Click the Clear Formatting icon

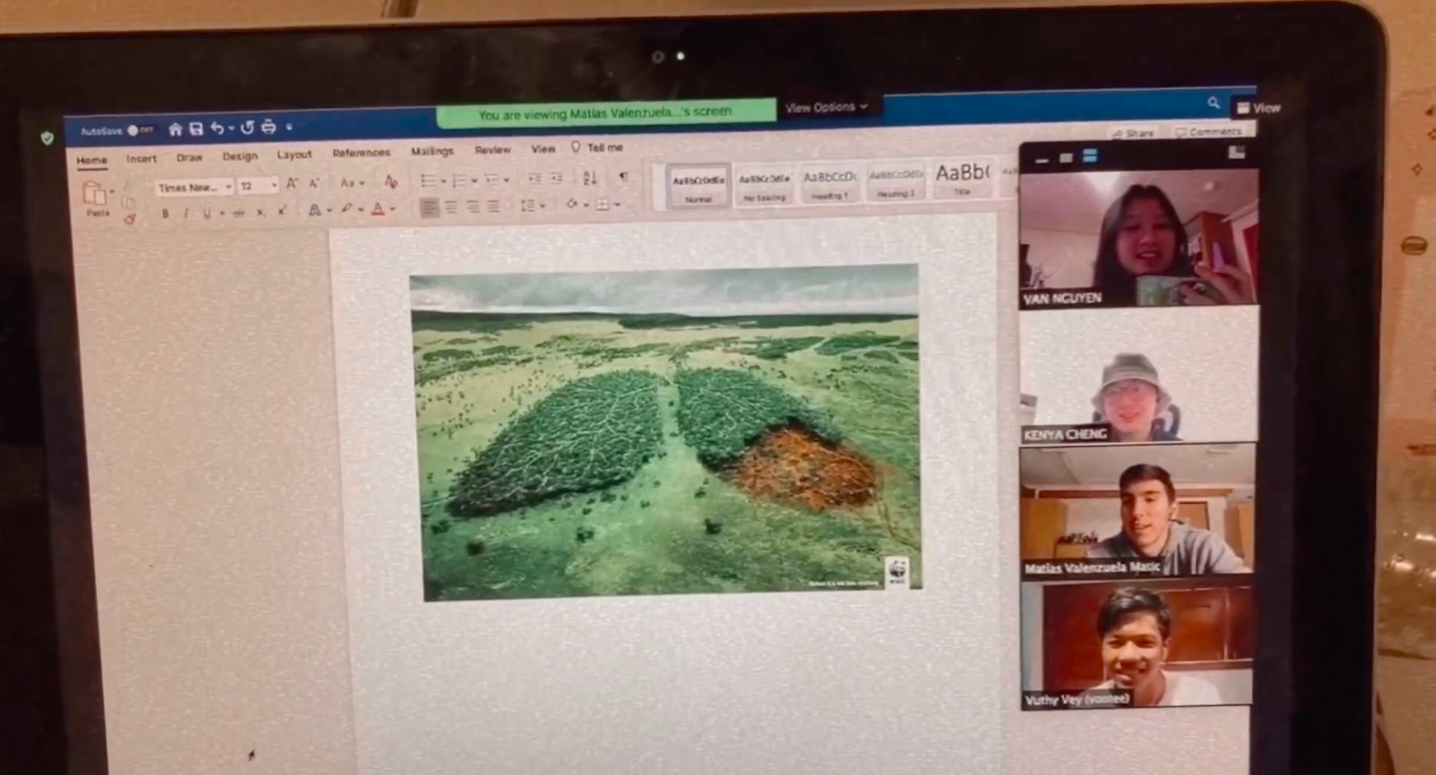tap(391, 181)
